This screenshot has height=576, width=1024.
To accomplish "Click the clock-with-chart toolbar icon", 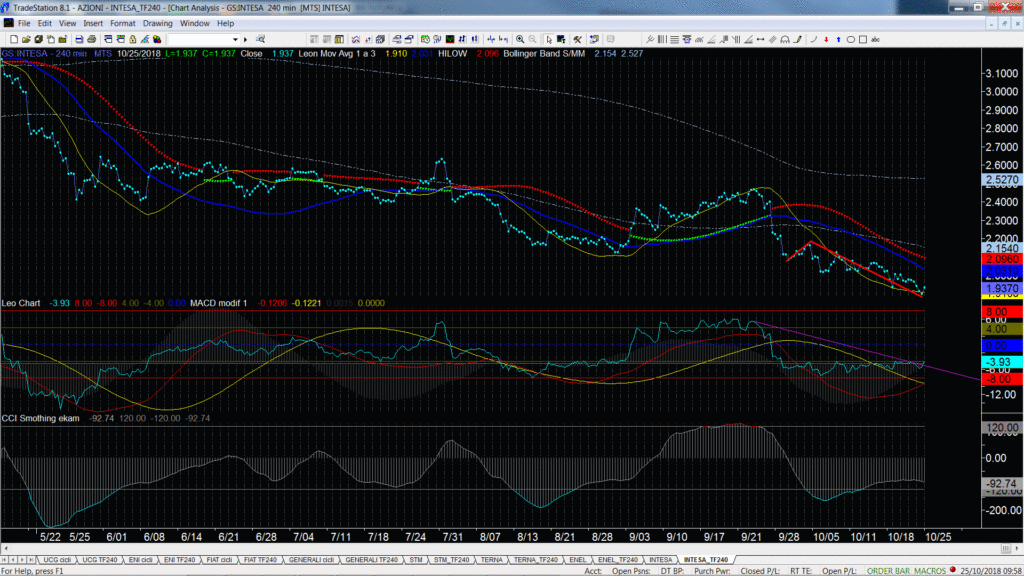I will pos(425,39).
